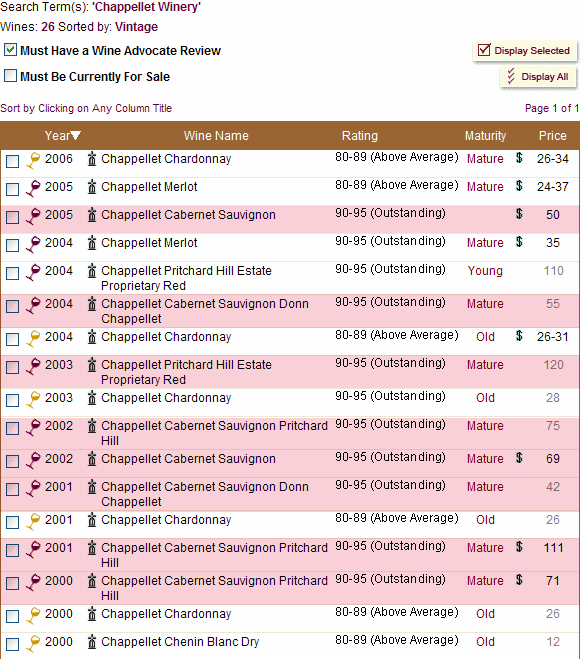The height and width of the screenshot is (659, 580).
Task: Click bottle icon beside 2002 Cabernet Sauvignon Pritchard Hill
Action: tap(92, 426)
